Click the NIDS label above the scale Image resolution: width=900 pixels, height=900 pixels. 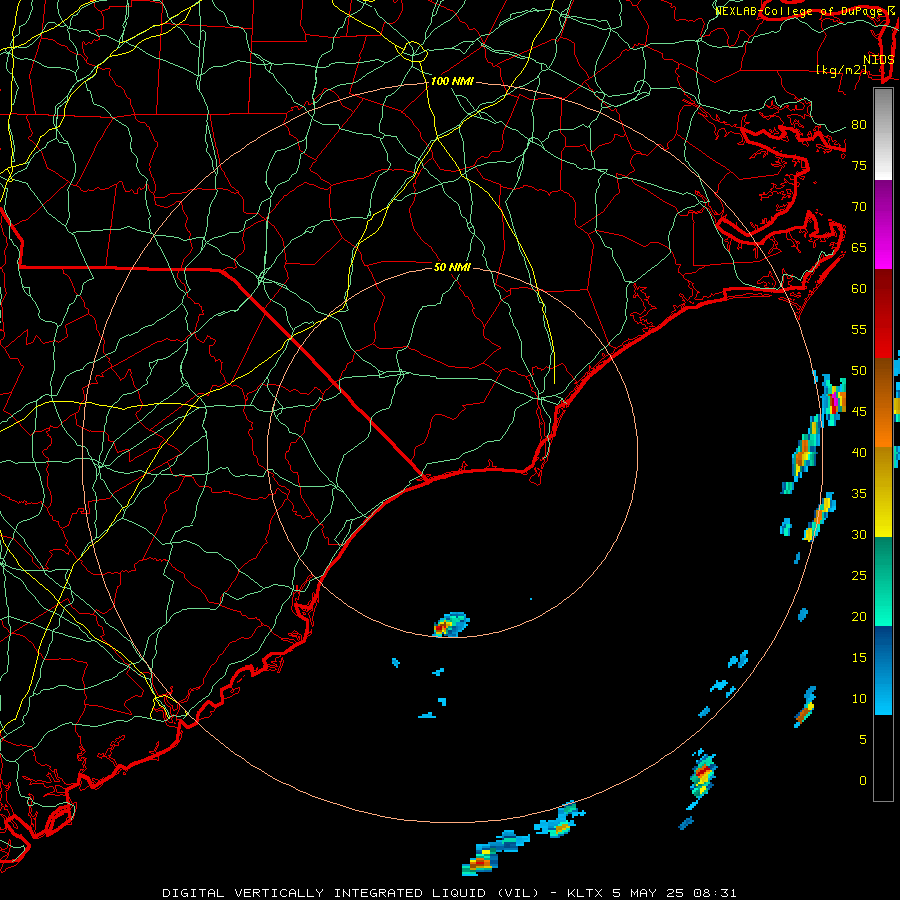[x=879, y=60]
